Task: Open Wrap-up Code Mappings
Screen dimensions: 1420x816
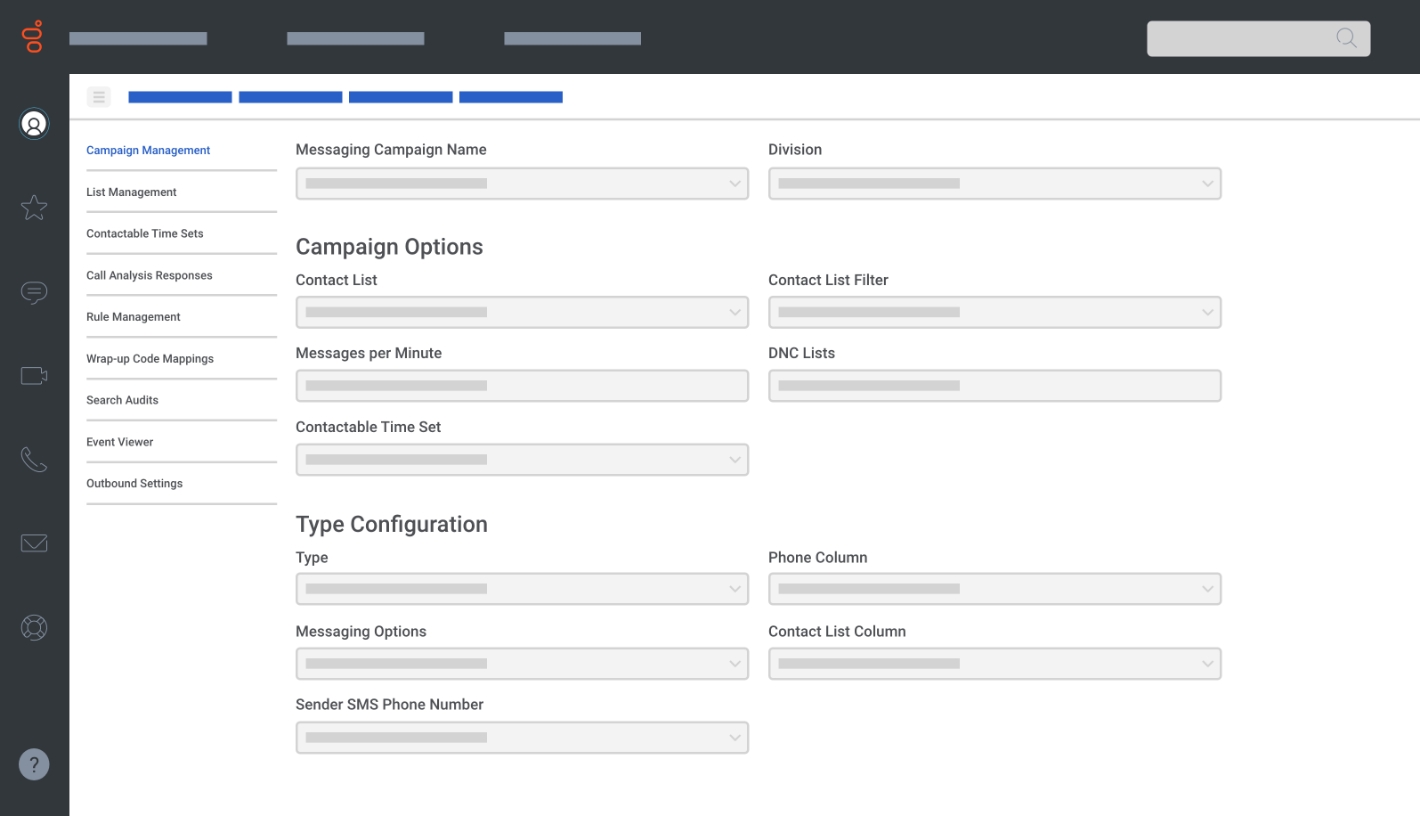Action: (149, 358)
